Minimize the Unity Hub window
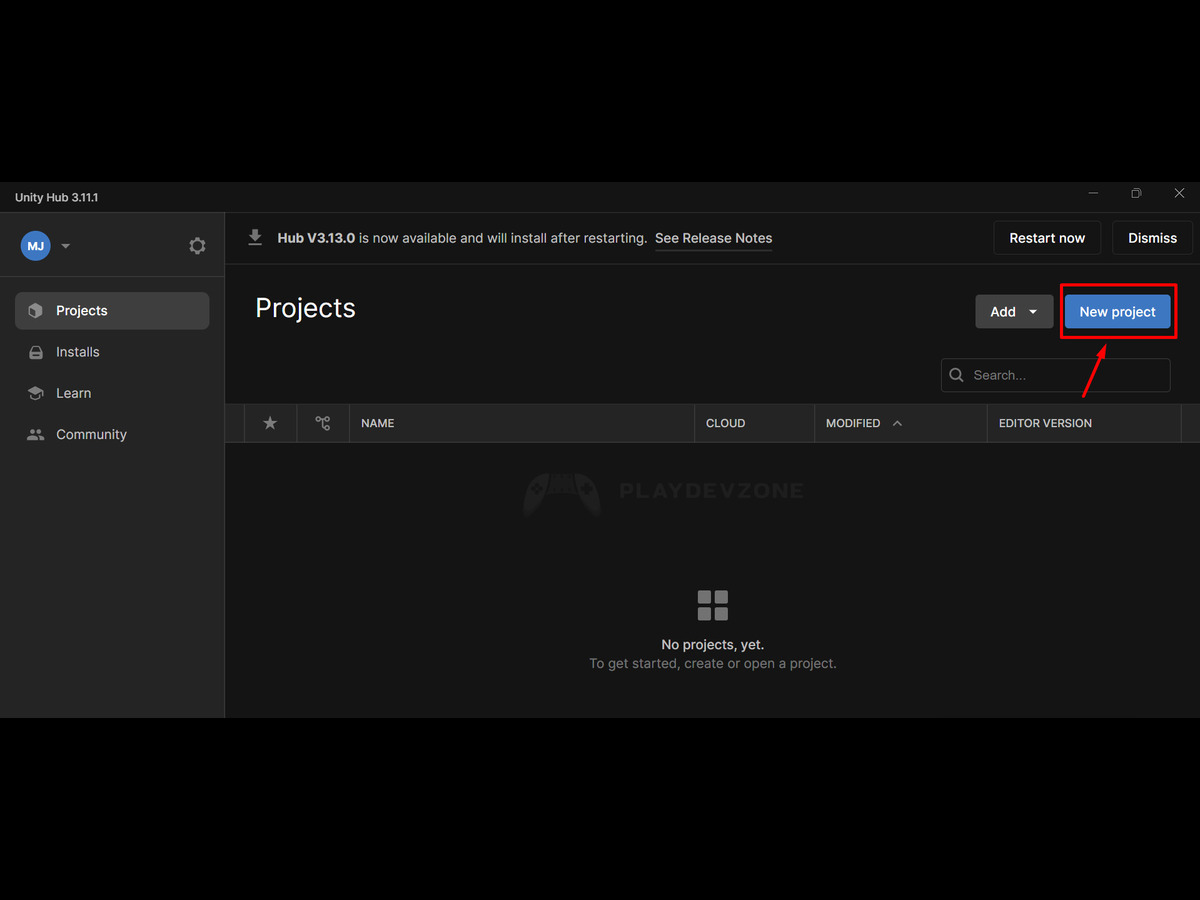 pyautogui.click(x=1093, y=193)
